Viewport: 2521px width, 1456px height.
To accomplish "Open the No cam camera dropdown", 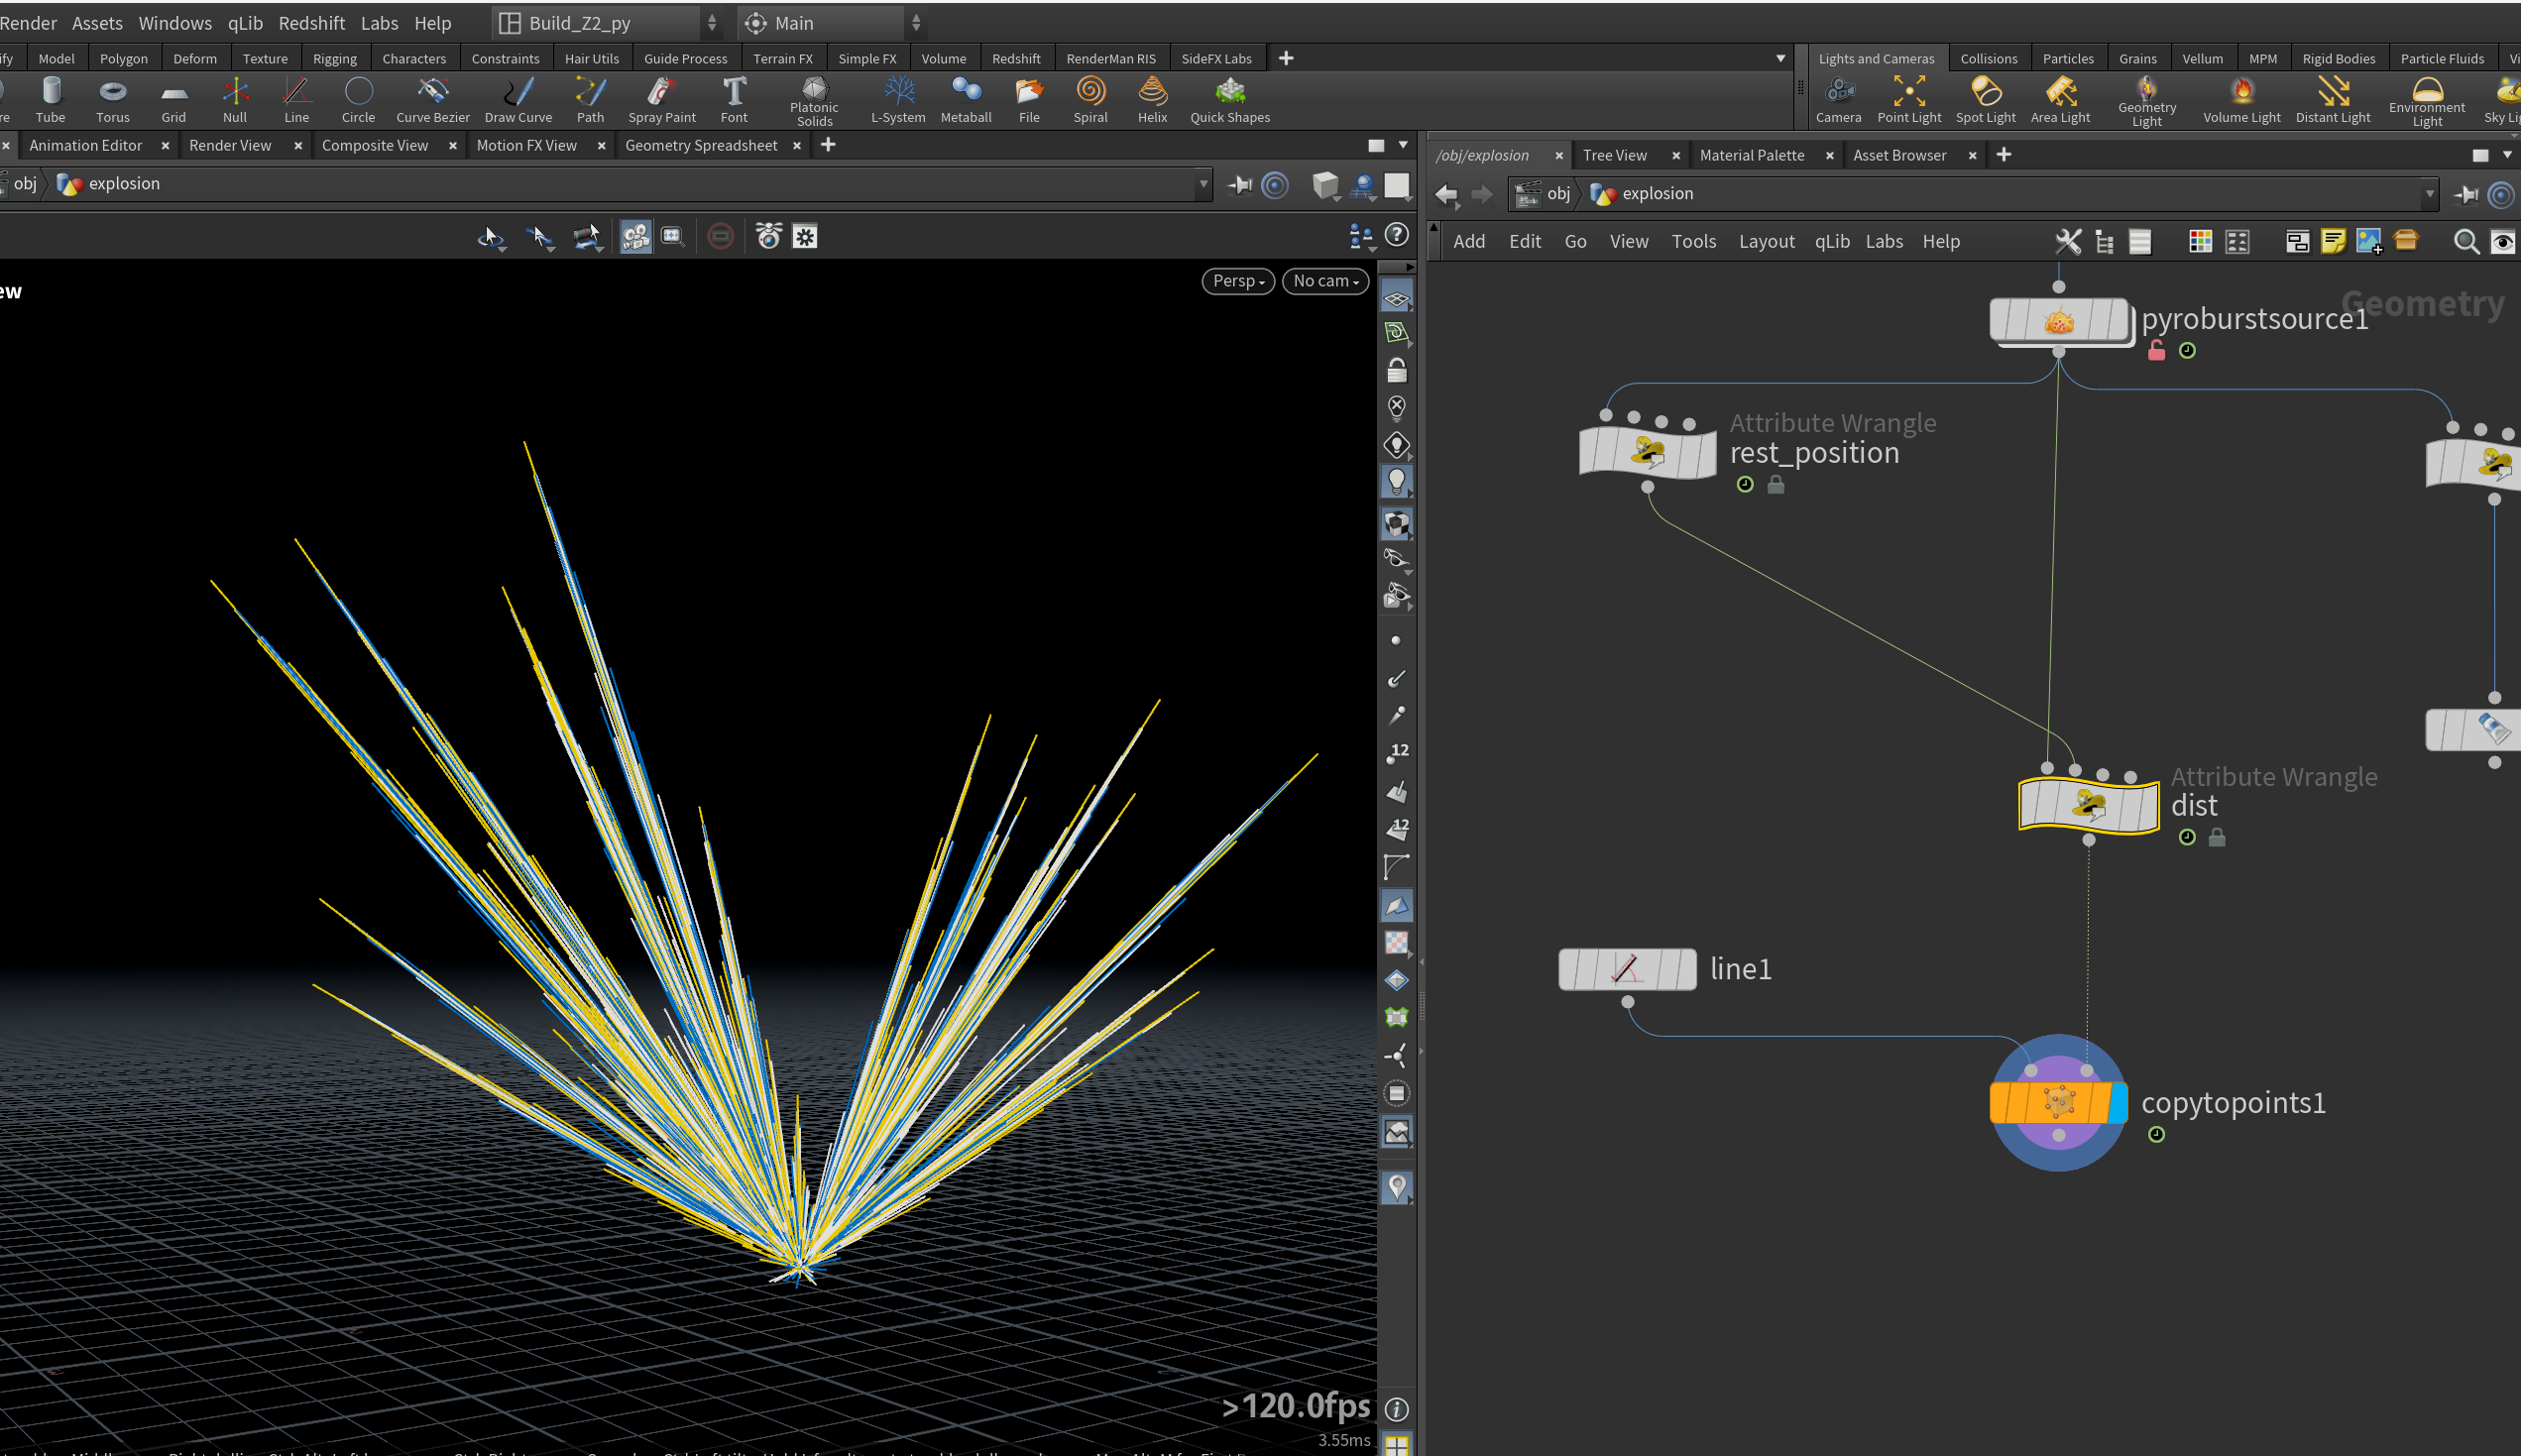I will click(1325, 281).
